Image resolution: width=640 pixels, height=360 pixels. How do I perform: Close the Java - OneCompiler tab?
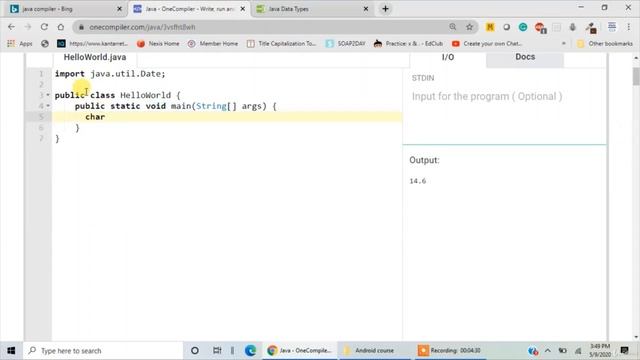click(x=243, y=9)
